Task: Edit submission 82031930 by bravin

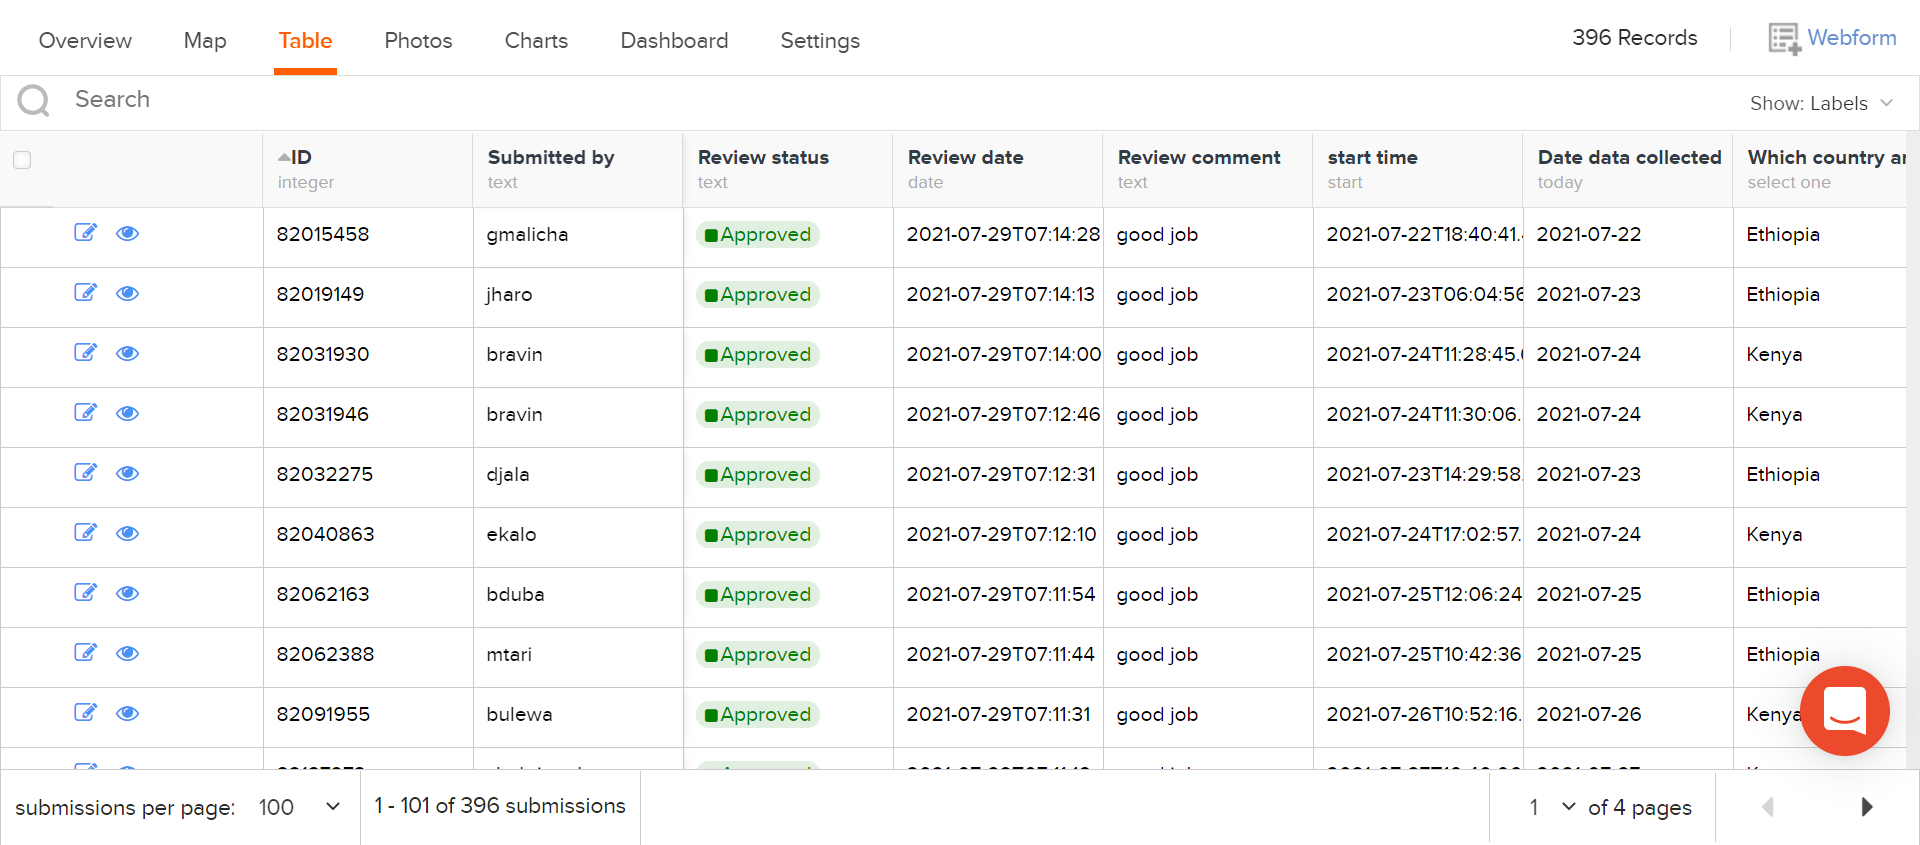Action: 86,353
